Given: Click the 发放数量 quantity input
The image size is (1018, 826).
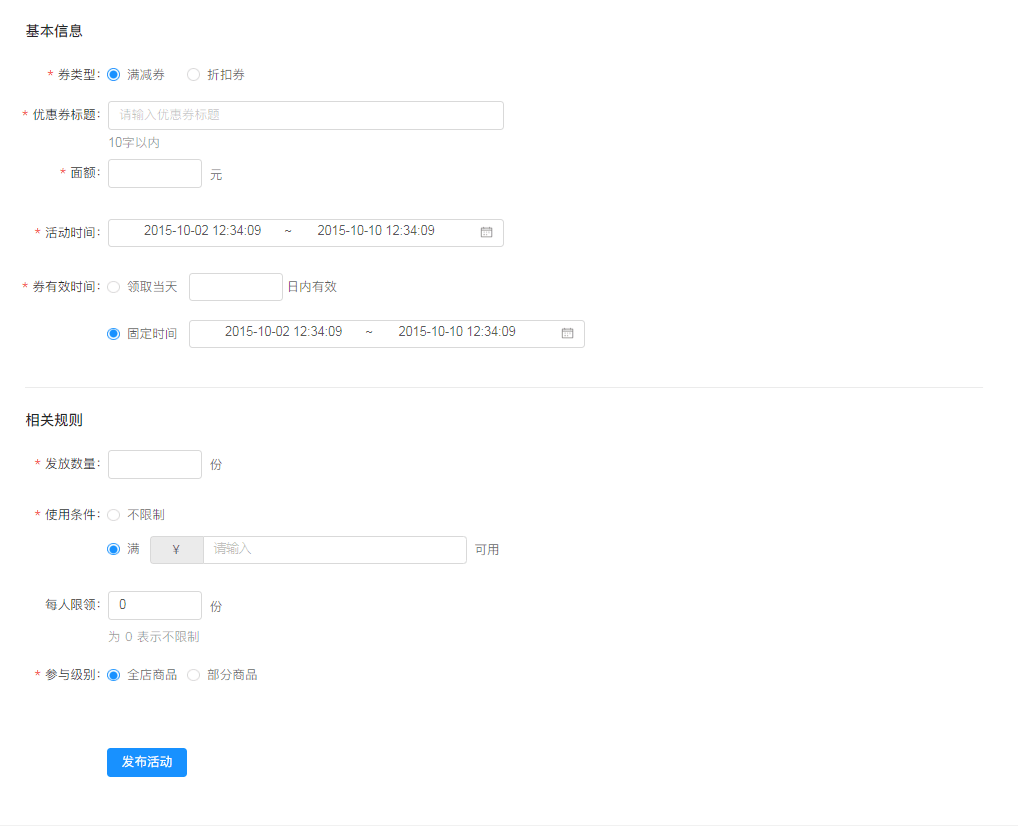Looking at the screenshot, I should pos(154,464).
